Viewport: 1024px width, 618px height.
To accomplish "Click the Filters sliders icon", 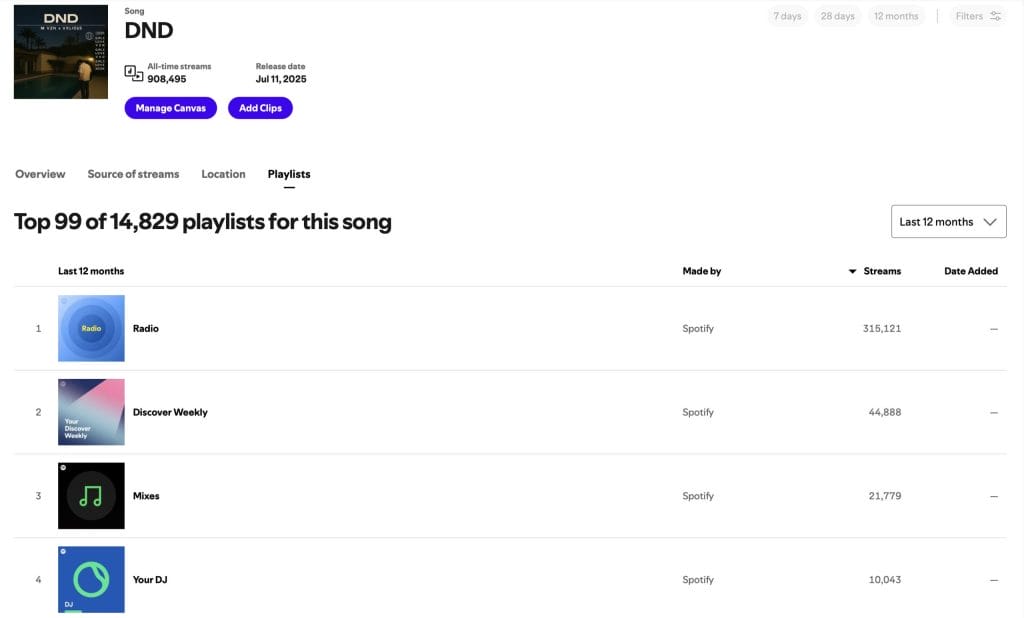I will pyautogui.click(x=995, y=16).
